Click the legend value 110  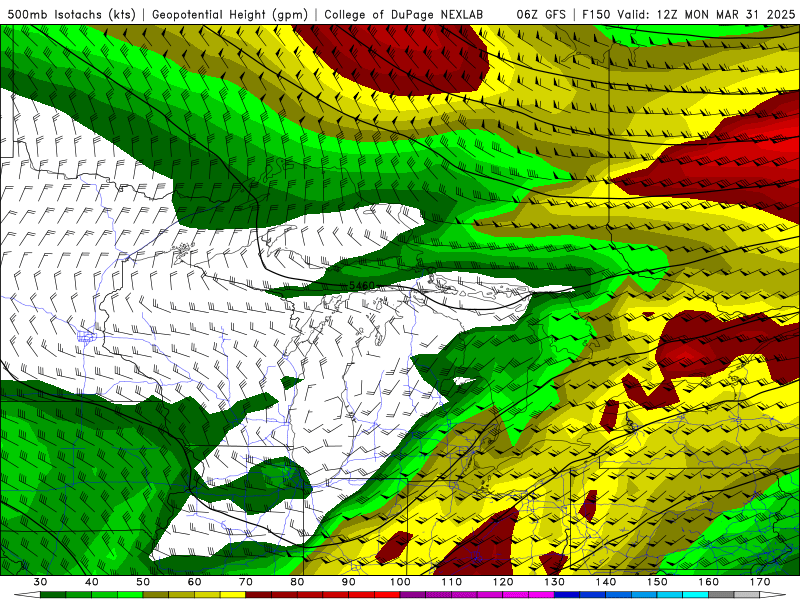452,582
